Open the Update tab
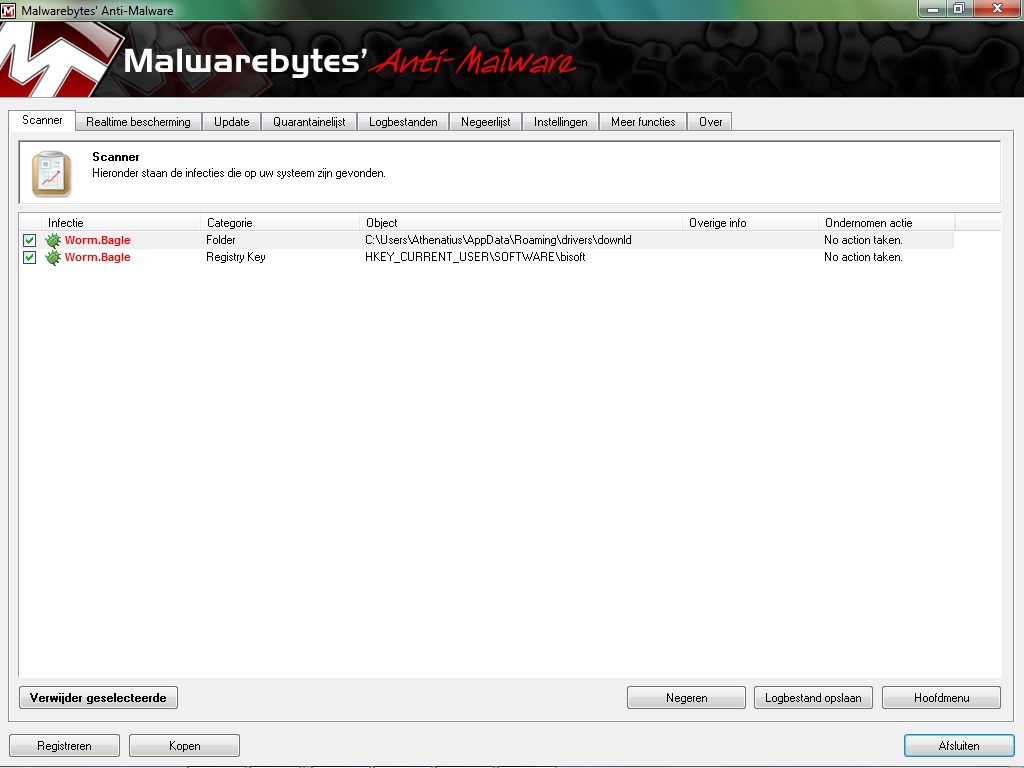1024x768 pixels. pyautogui.click(x=232, y=121)
